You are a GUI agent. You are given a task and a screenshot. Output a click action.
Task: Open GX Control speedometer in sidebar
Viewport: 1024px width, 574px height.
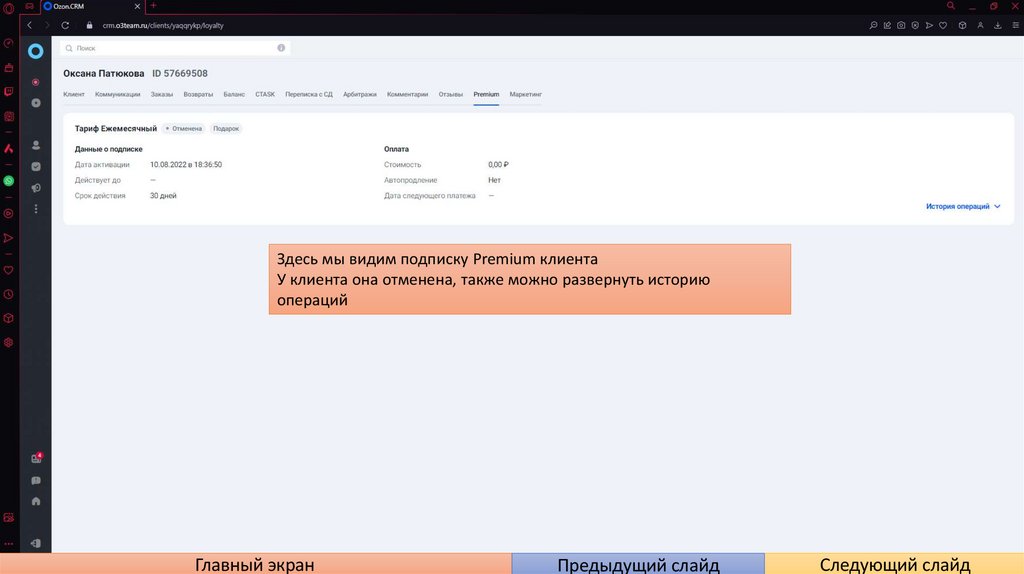click(8, 43)
